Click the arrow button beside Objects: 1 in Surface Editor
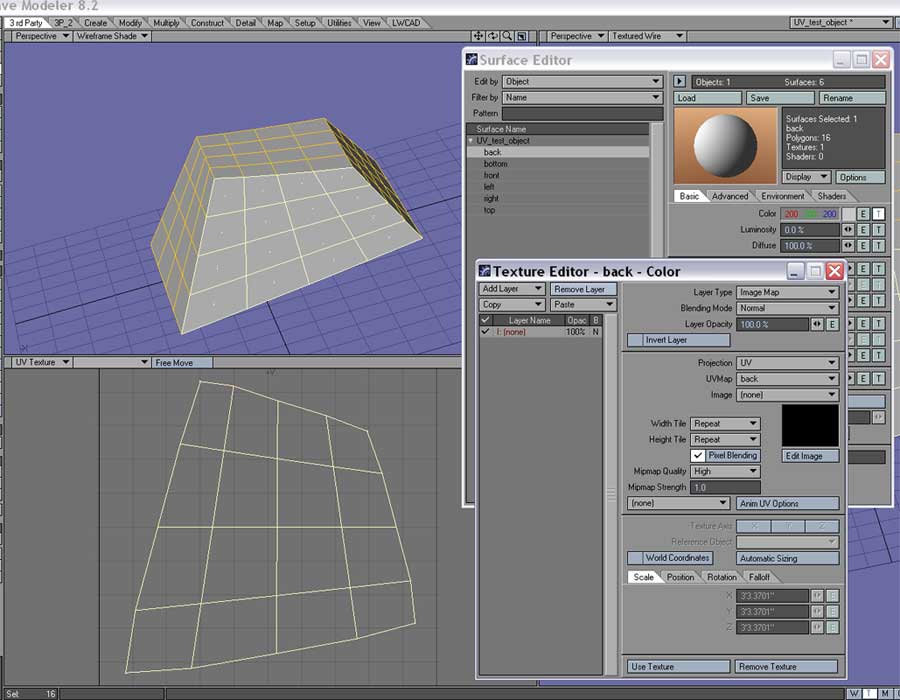Screen dimensions: 900x700 [x=680, y=81]
